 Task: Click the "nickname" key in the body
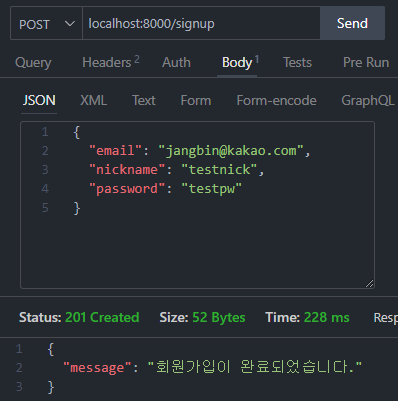point(127,170)
